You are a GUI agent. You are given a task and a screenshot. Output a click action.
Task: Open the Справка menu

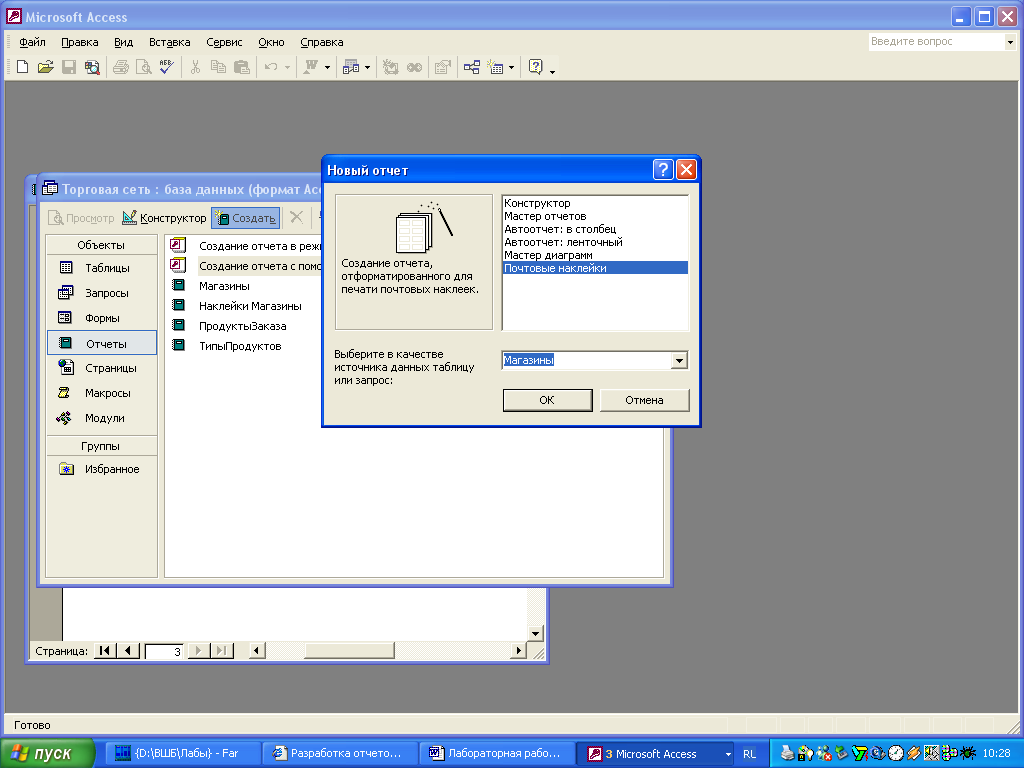322,42
